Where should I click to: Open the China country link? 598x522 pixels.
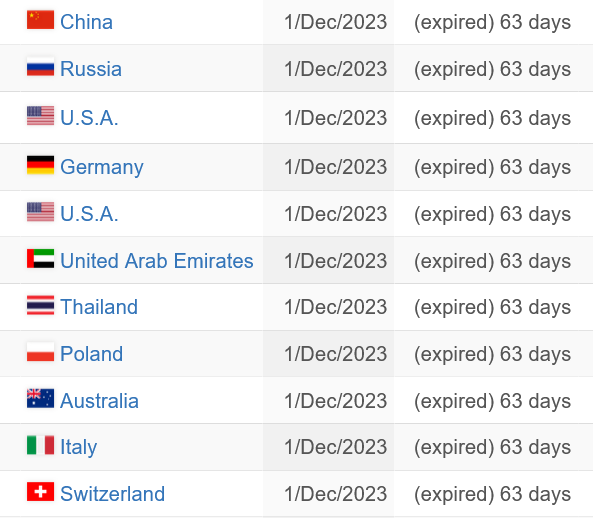pyautogui.click(x=87, y=22)
